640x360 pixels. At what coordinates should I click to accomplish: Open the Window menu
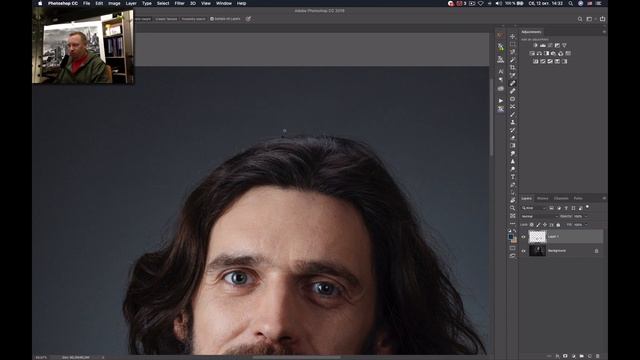tap(224, 3)
